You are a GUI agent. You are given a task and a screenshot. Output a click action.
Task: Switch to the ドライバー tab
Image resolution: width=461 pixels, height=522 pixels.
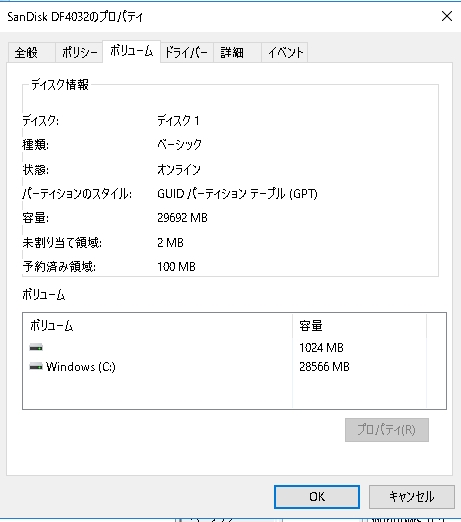pos(187,53)
